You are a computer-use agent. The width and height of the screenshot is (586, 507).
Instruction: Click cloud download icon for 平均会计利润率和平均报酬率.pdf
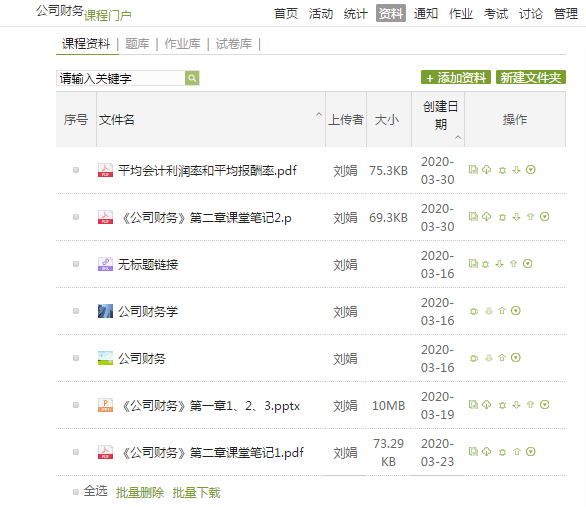point(486,170)
